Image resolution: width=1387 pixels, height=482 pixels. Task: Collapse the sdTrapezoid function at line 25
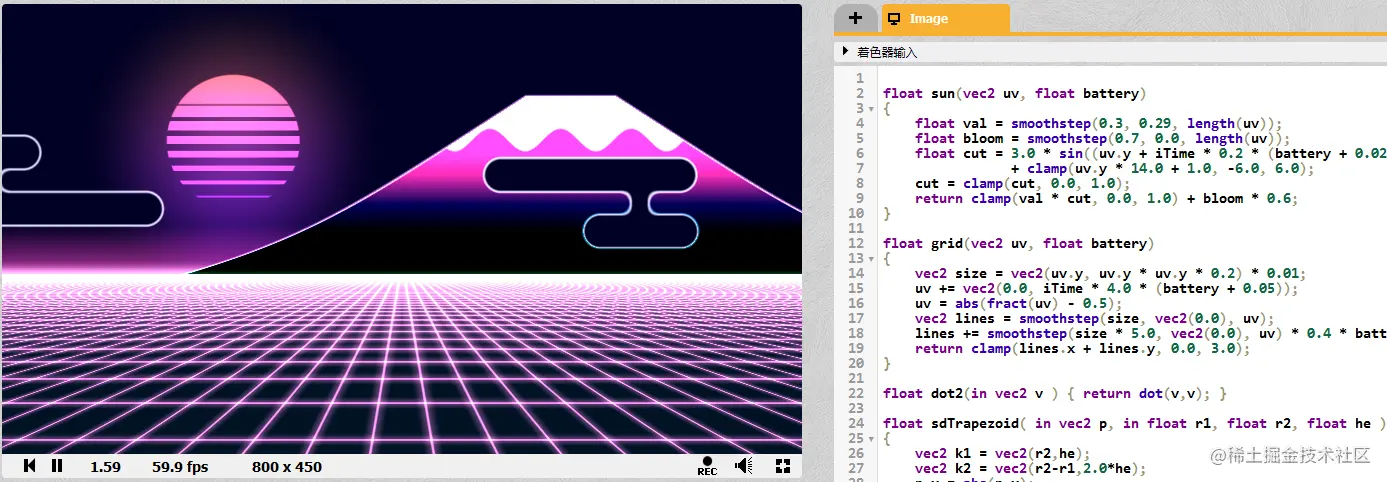point(873,439)
